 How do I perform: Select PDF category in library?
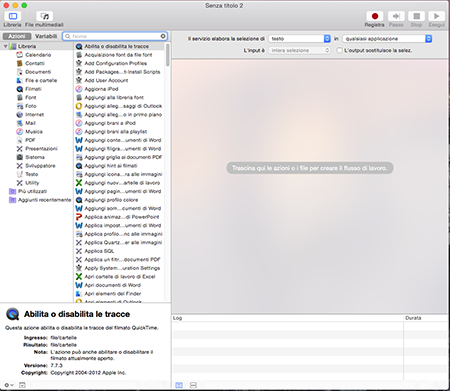(30, 140)
